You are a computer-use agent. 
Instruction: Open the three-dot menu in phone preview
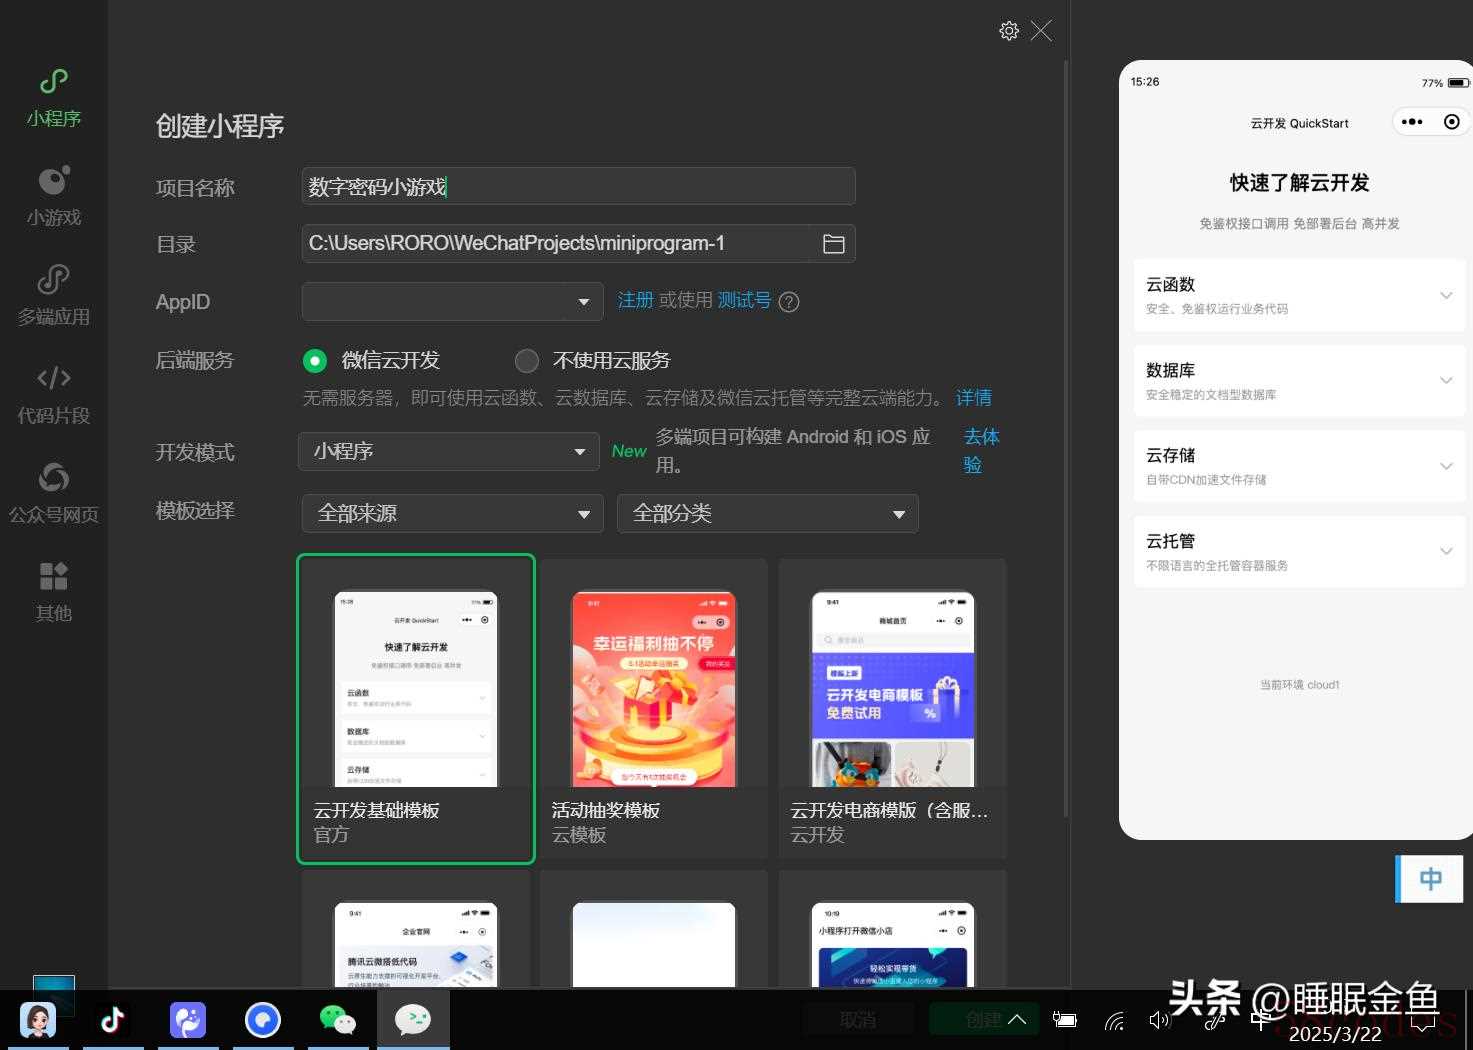pyautogui.click(x=1412, y=122)
